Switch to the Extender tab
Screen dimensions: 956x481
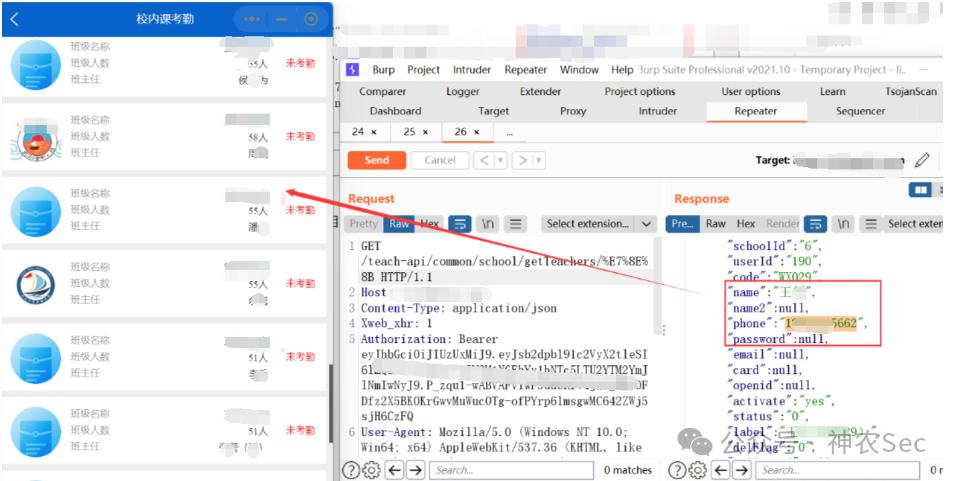540,91
